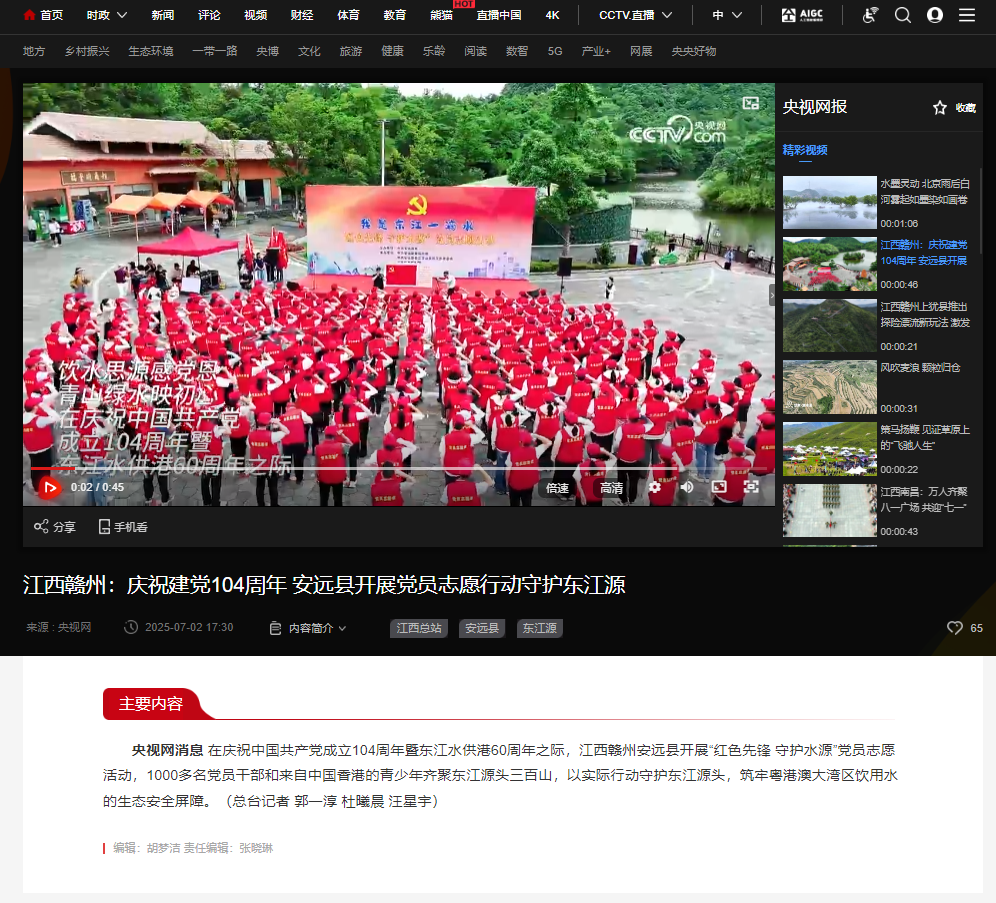Click the 东江源 tag
This screenshot has height=903, width=996.
click(x=539, y=628)
